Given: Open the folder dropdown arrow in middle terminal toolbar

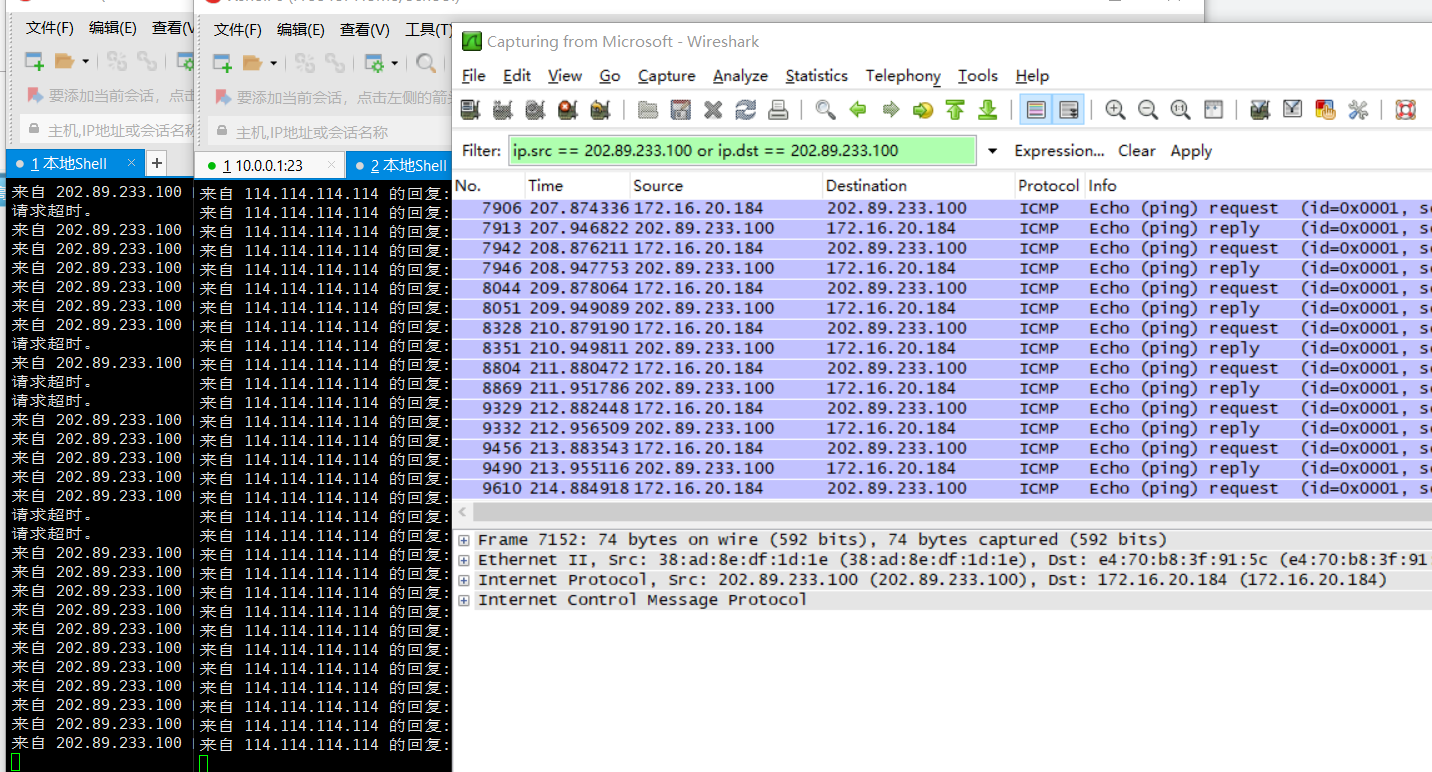Looking at the screenshot, I should (x=273, y=63).
